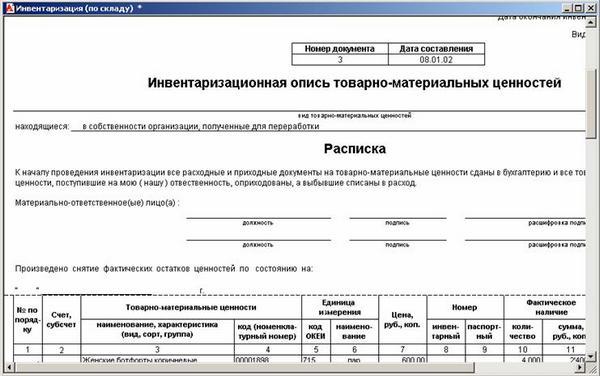The height and width of the screenshot is (376, 600).
Task: Click the "Единица измерения" header
Action: (339, 307)
